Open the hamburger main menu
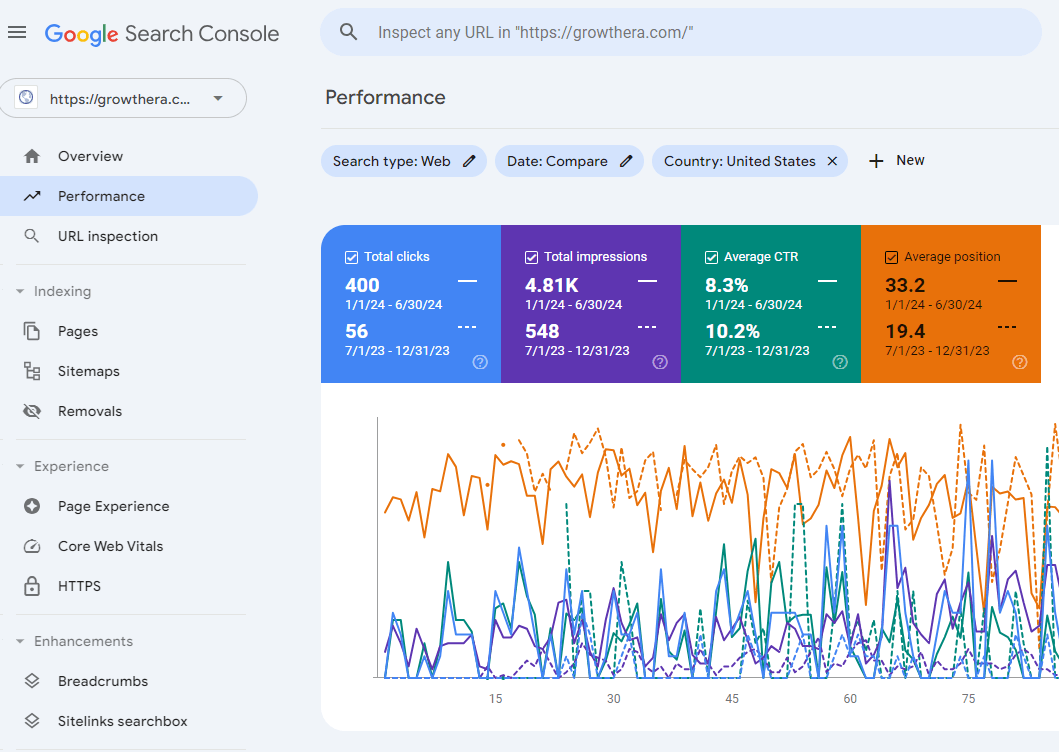This screenshot has height=752, width=1059. click(17, 33)
